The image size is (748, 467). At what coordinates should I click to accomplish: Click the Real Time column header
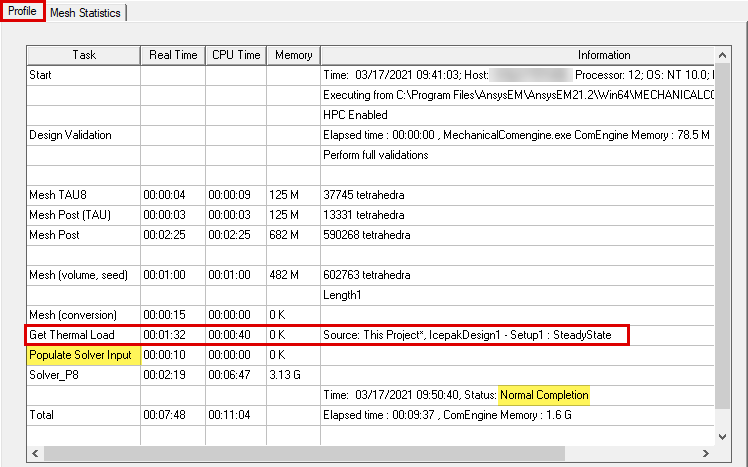pos(172,55)
